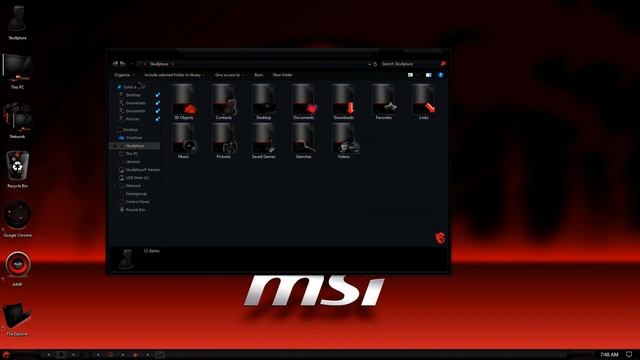Toggle the preview pane icon
Image resolution: width=640 pixels, height=360 pixels.
pos(429,75)
